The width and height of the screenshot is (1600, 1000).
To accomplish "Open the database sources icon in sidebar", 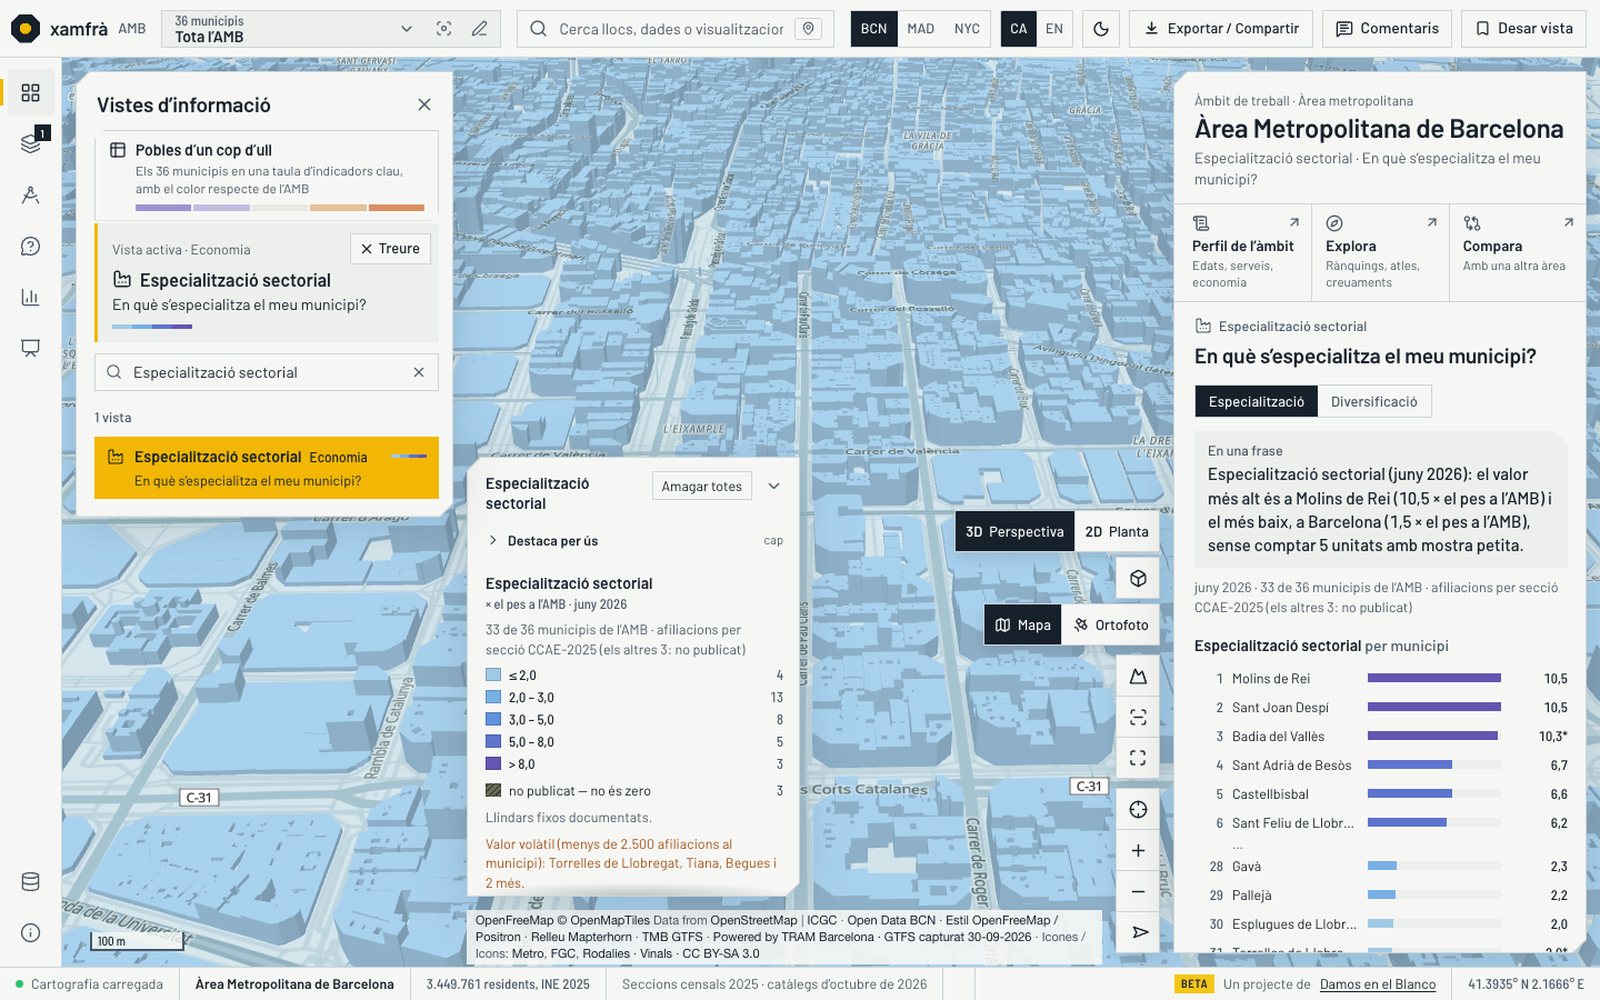I will [30, 882].
